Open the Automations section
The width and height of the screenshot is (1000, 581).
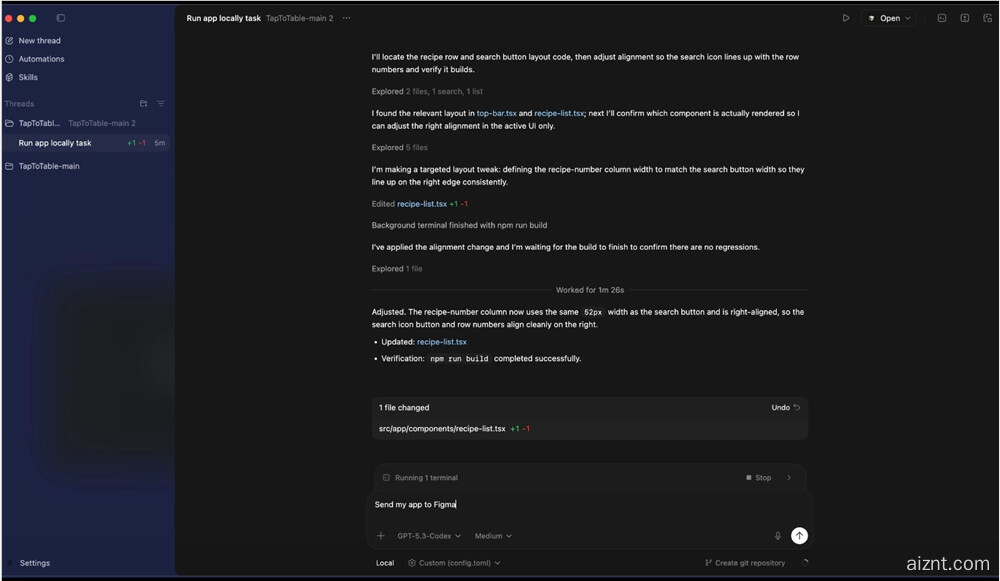[x=41, y=59]
